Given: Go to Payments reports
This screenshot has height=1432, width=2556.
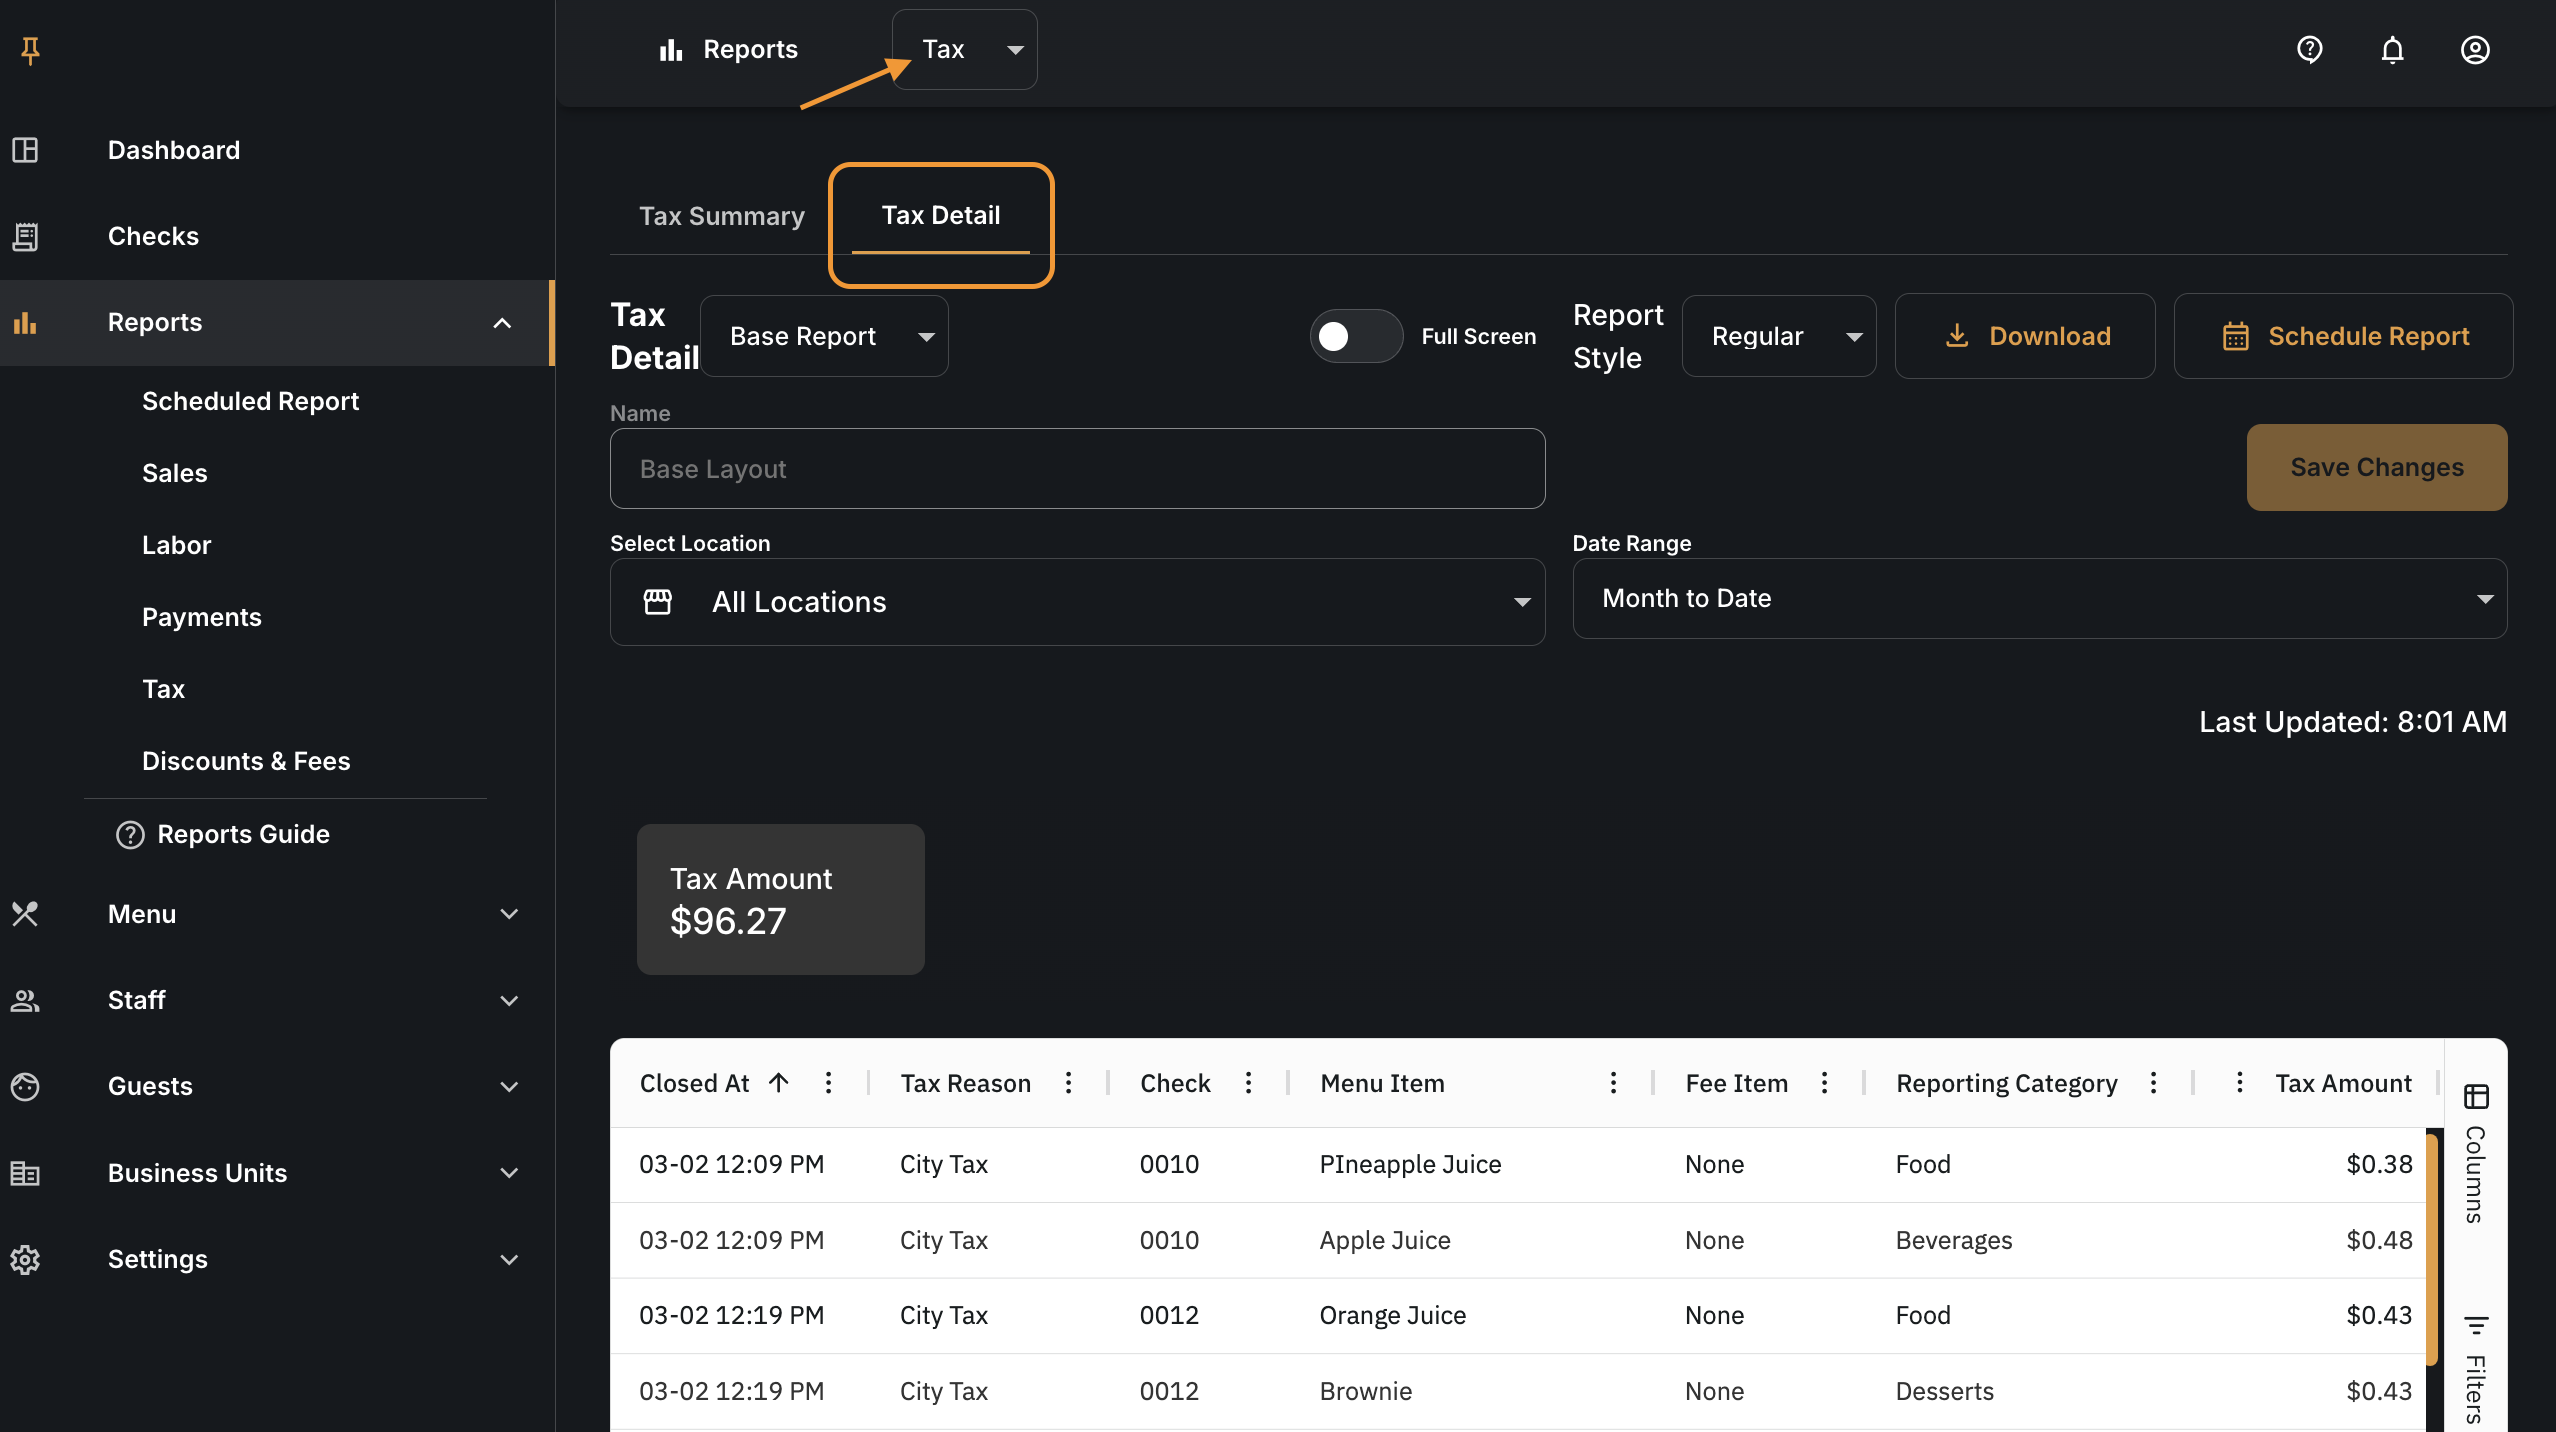Looking at the screenshot, I should (201, 617).
